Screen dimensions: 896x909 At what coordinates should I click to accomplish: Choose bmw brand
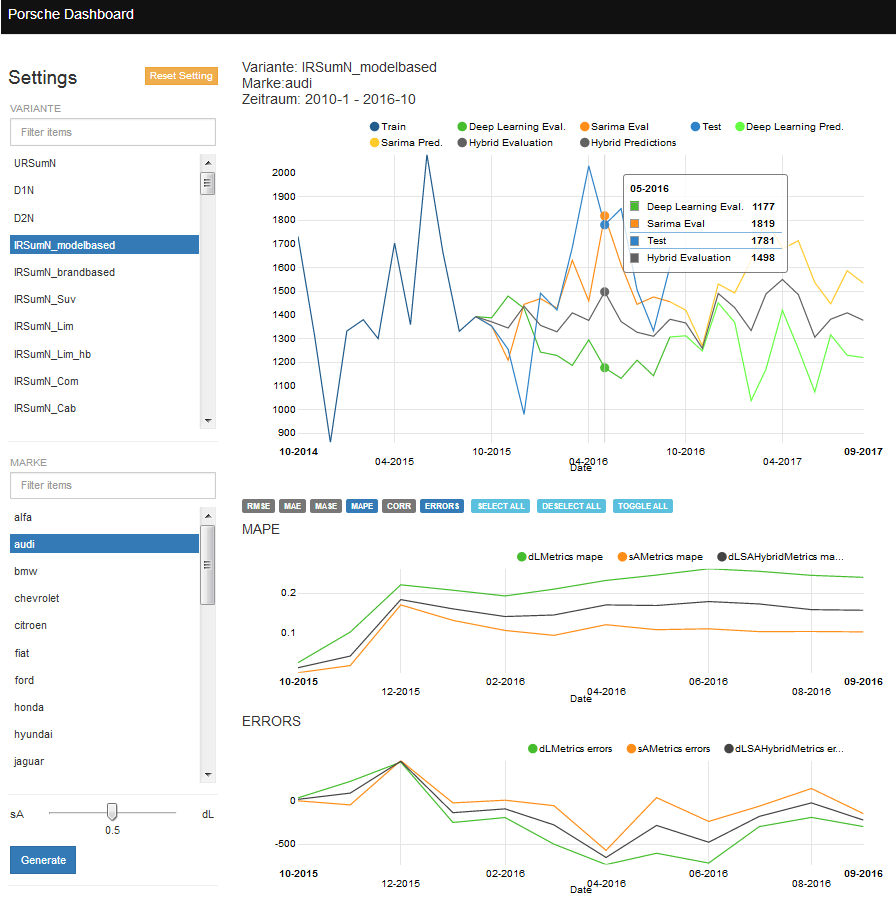pyautogui.click(x=104, y=571)
